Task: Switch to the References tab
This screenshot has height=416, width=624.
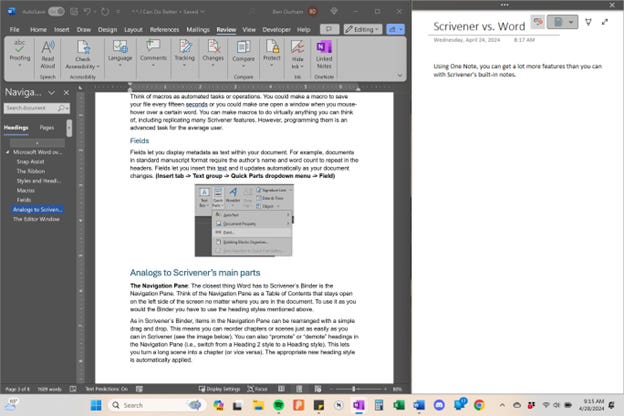Action: pyautogui.click(x=164, y=29)
